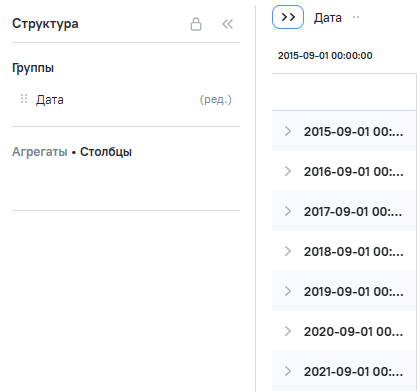The image size is (417, 392).
Task: Expand the 2019-09-01 row
Action: (288, 291)
